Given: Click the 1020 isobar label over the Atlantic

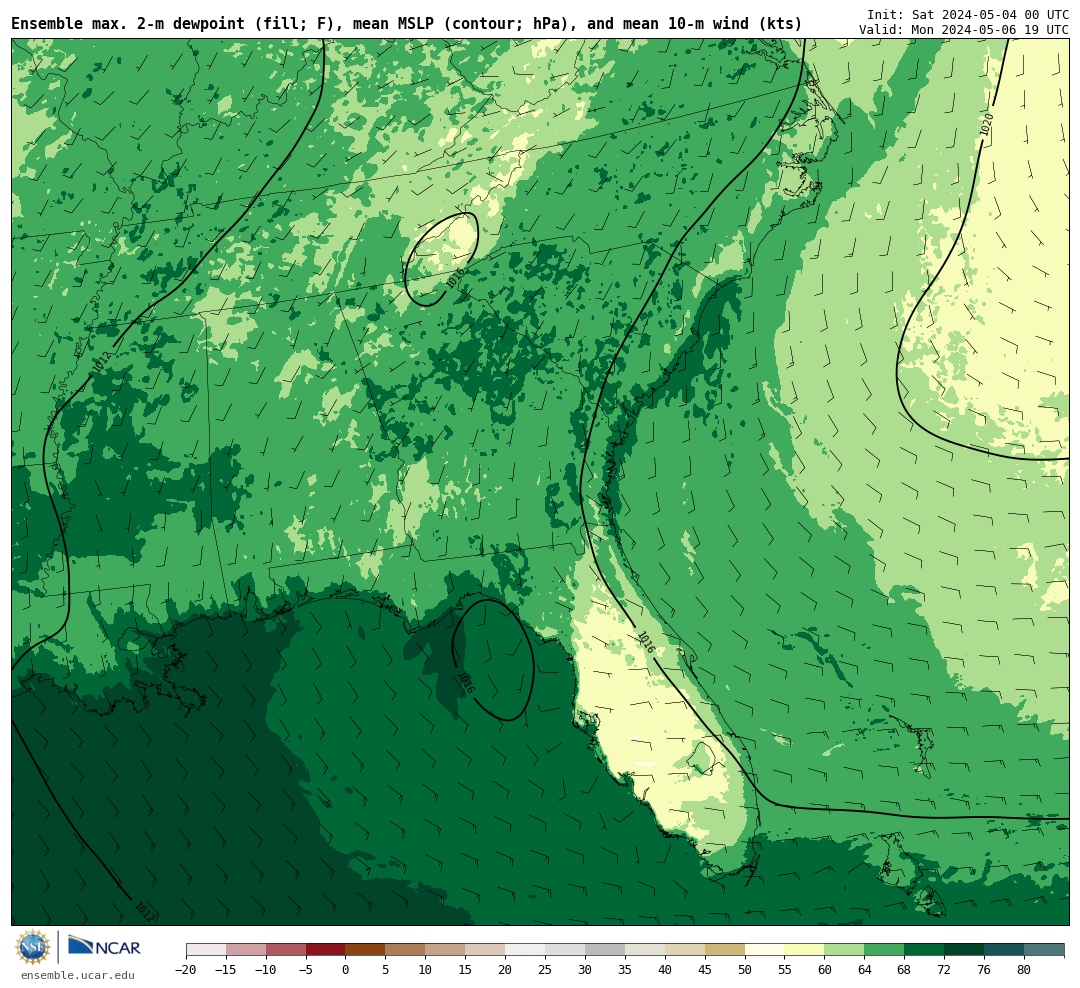Looking at the screenshot, I should point(987,125).
